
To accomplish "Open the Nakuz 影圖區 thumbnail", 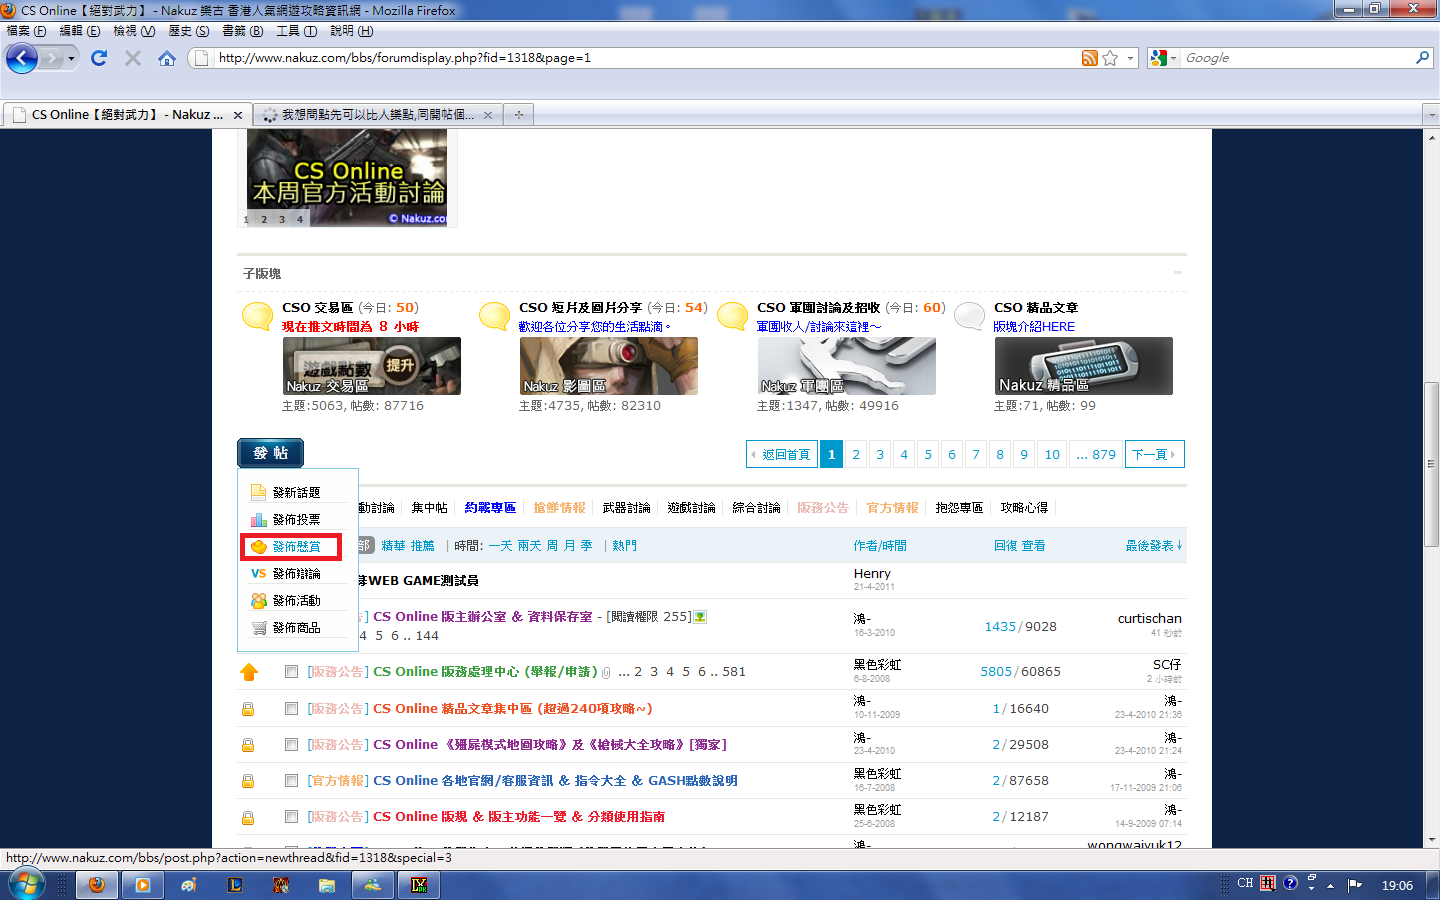I will pos(608,366).
